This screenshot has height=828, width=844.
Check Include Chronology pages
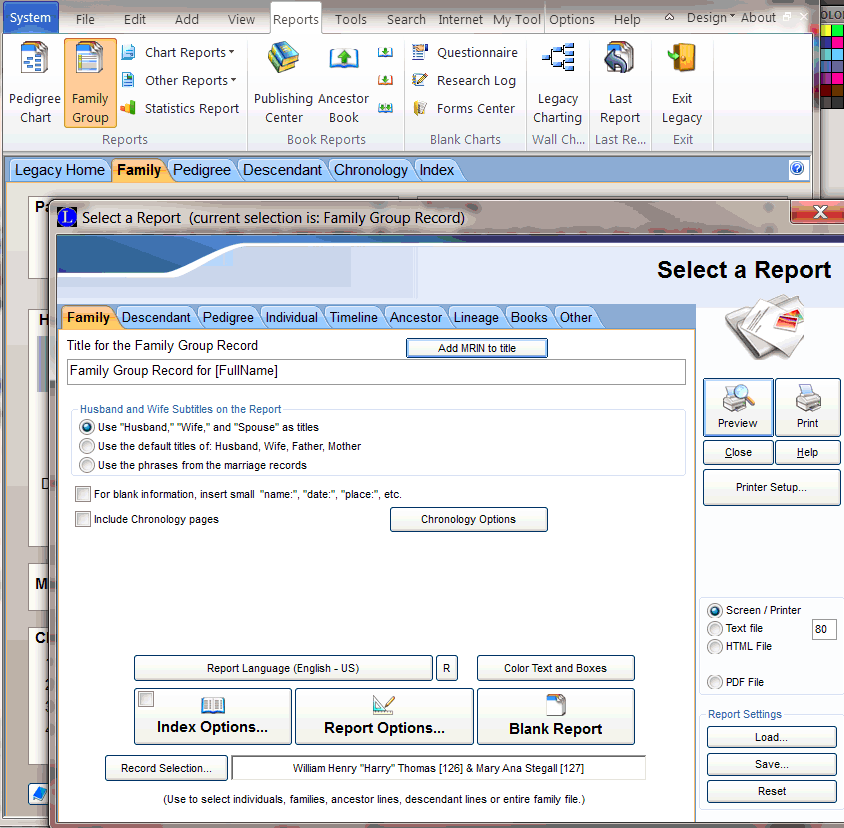[83, 519]
